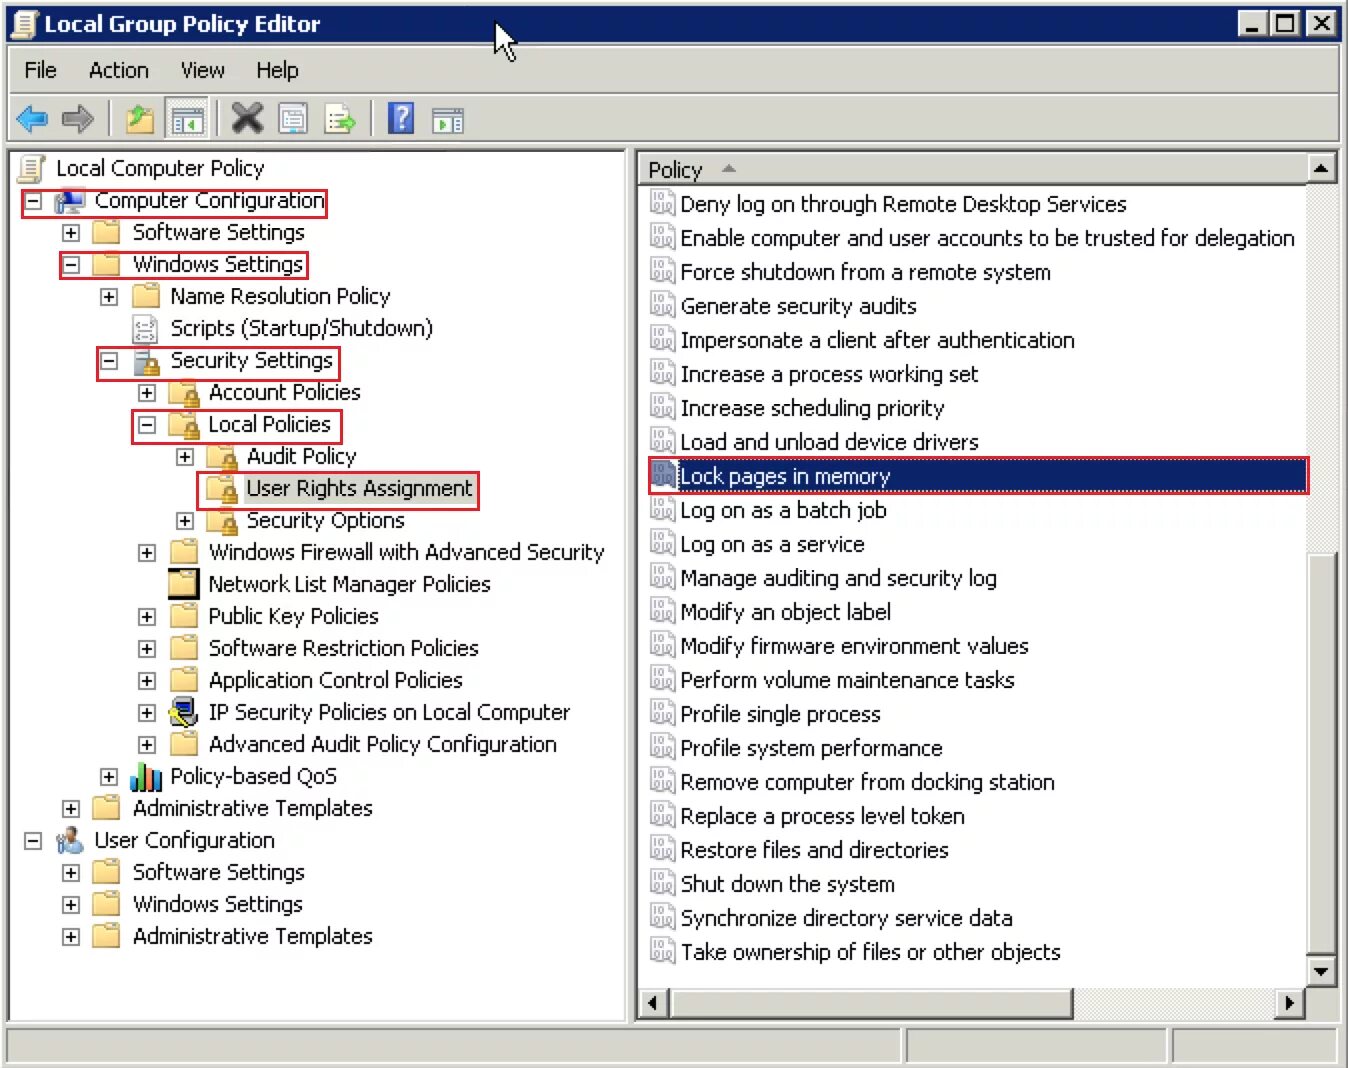Click the Export List toolbar icon

340,120
